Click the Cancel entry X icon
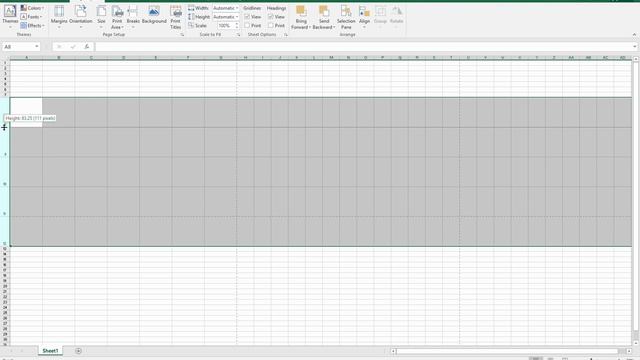 (59, 47)
